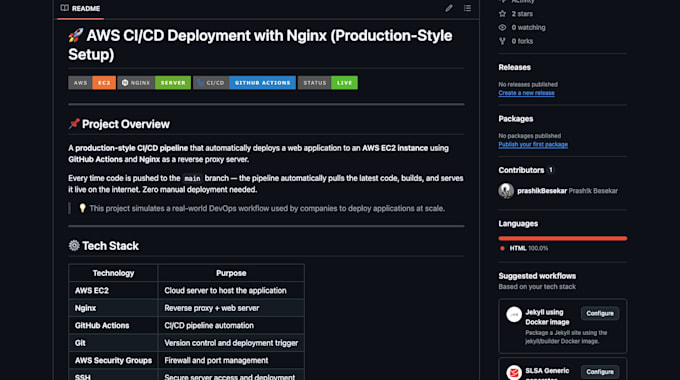680x380 pixels.
Task: Click the Suggested workflows heading
Action: (x=537, y=276)
